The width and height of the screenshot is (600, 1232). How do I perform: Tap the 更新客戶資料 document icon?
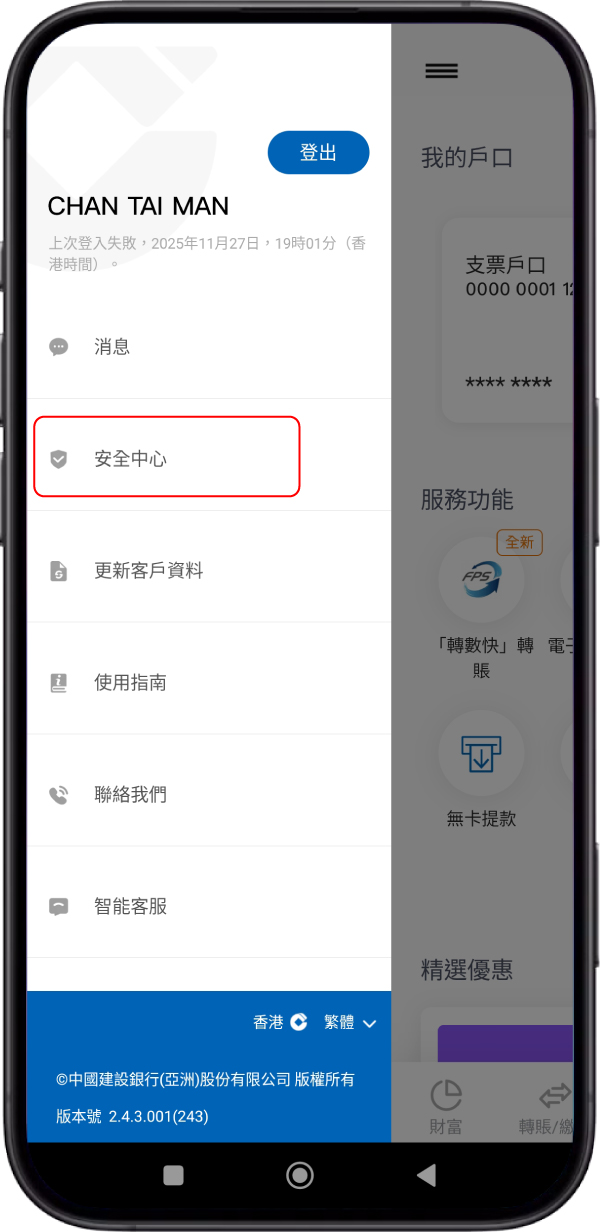[59, 571]
